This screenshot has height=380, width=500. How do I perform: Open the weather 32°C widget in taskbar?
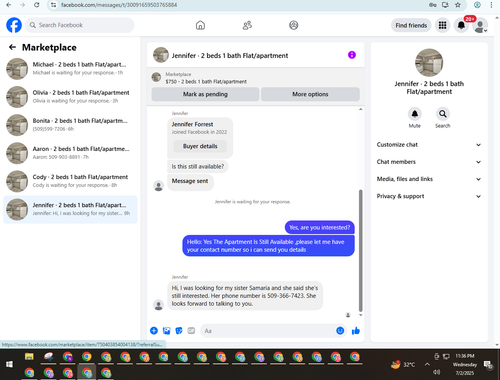tap(403, 365)
